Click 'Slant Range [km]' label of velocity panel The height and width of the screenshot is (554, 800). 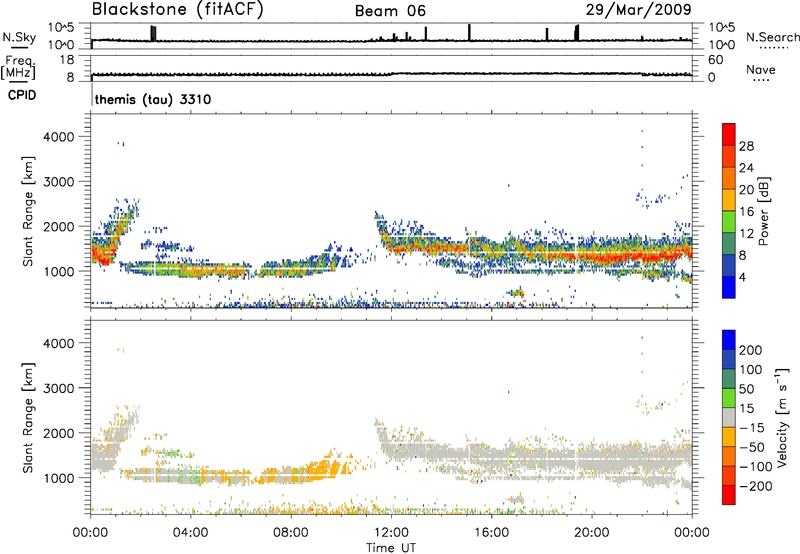28,417
